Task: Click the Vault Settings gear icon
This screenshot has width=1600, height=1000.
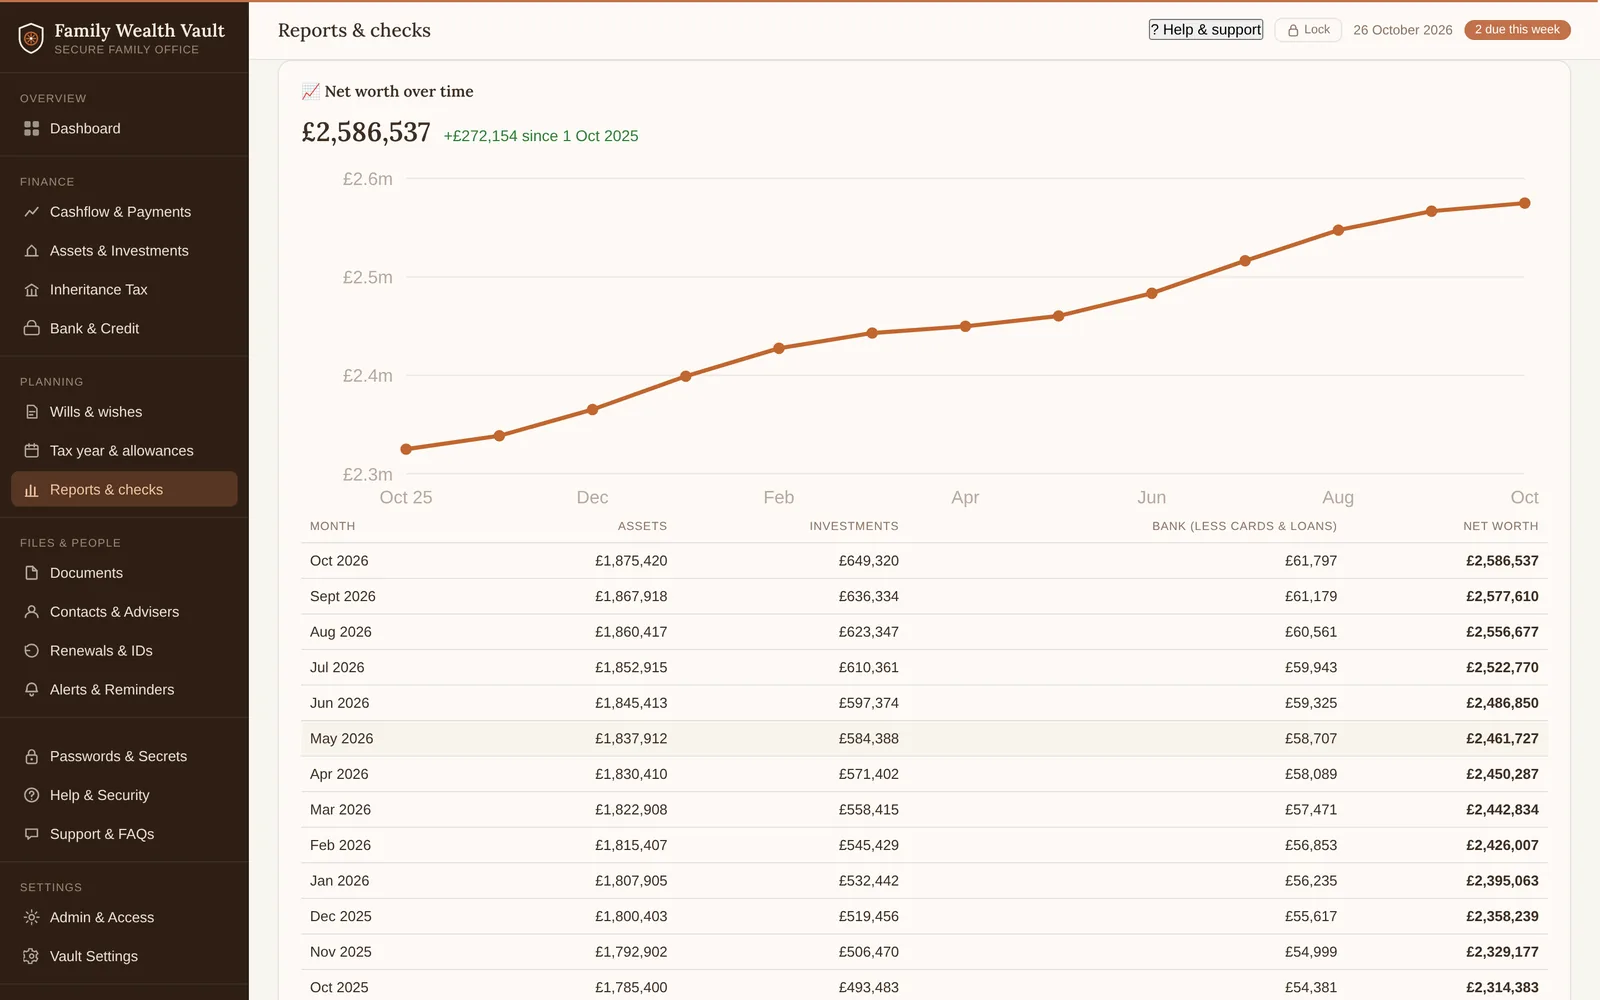Action: (x=31, y=957)
